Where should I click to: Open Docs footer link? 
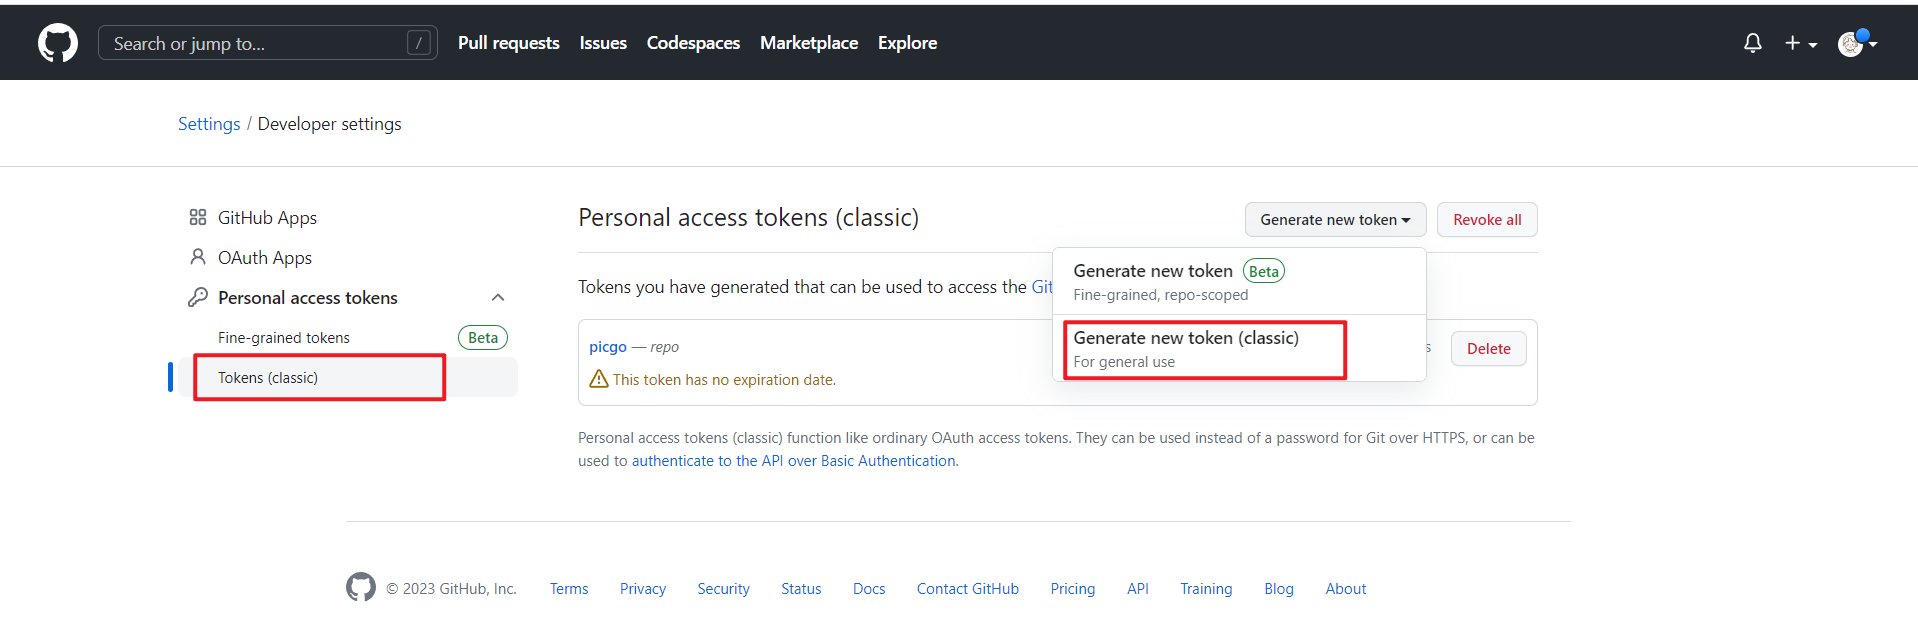[869, 589]
